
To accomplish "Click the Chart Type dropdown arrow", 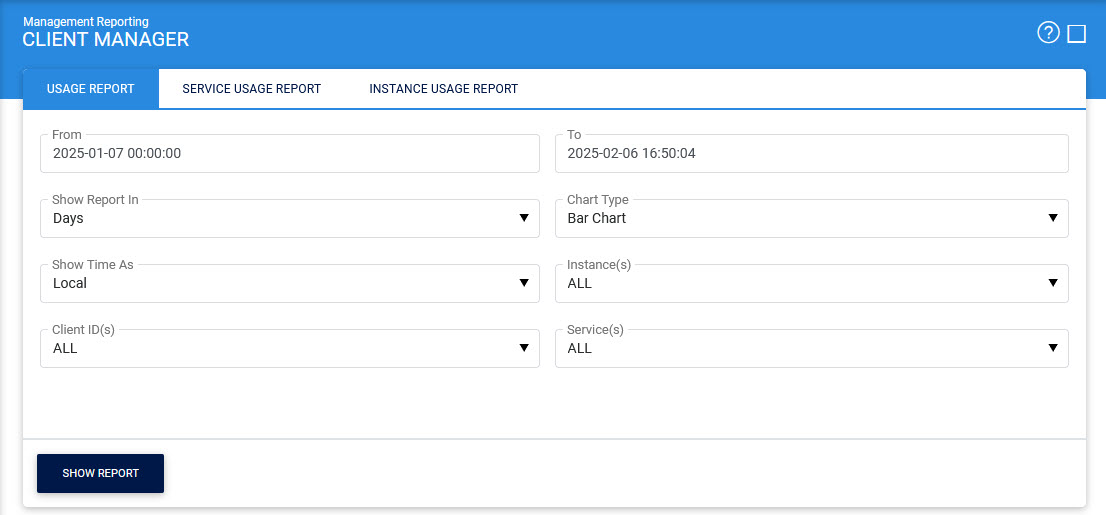I will pyautogui.click(x=1053, y=219).
